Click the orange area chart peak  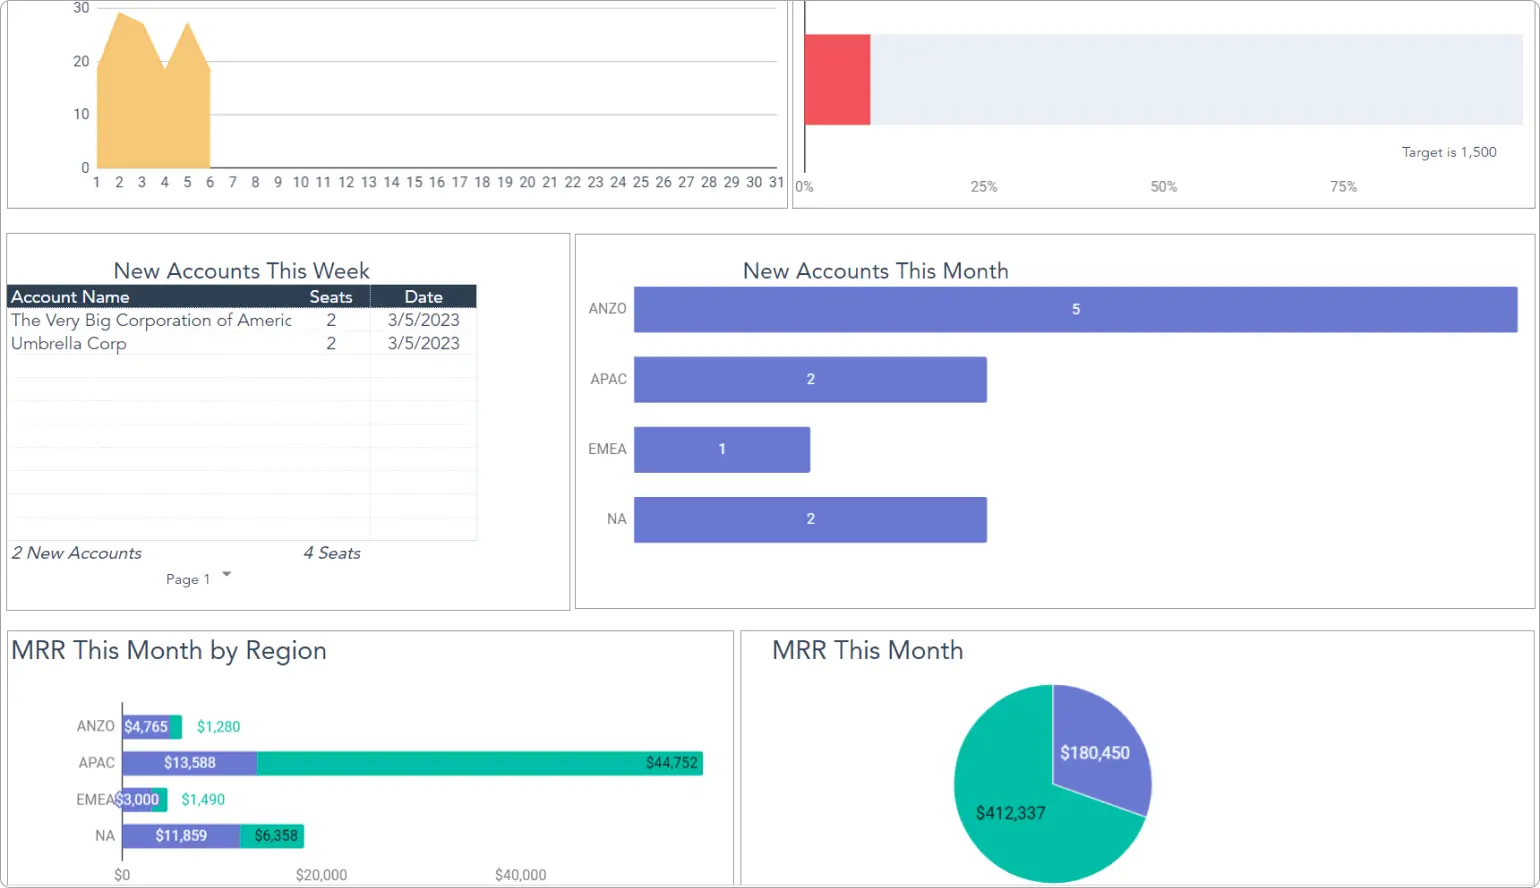tap(120, 30)
